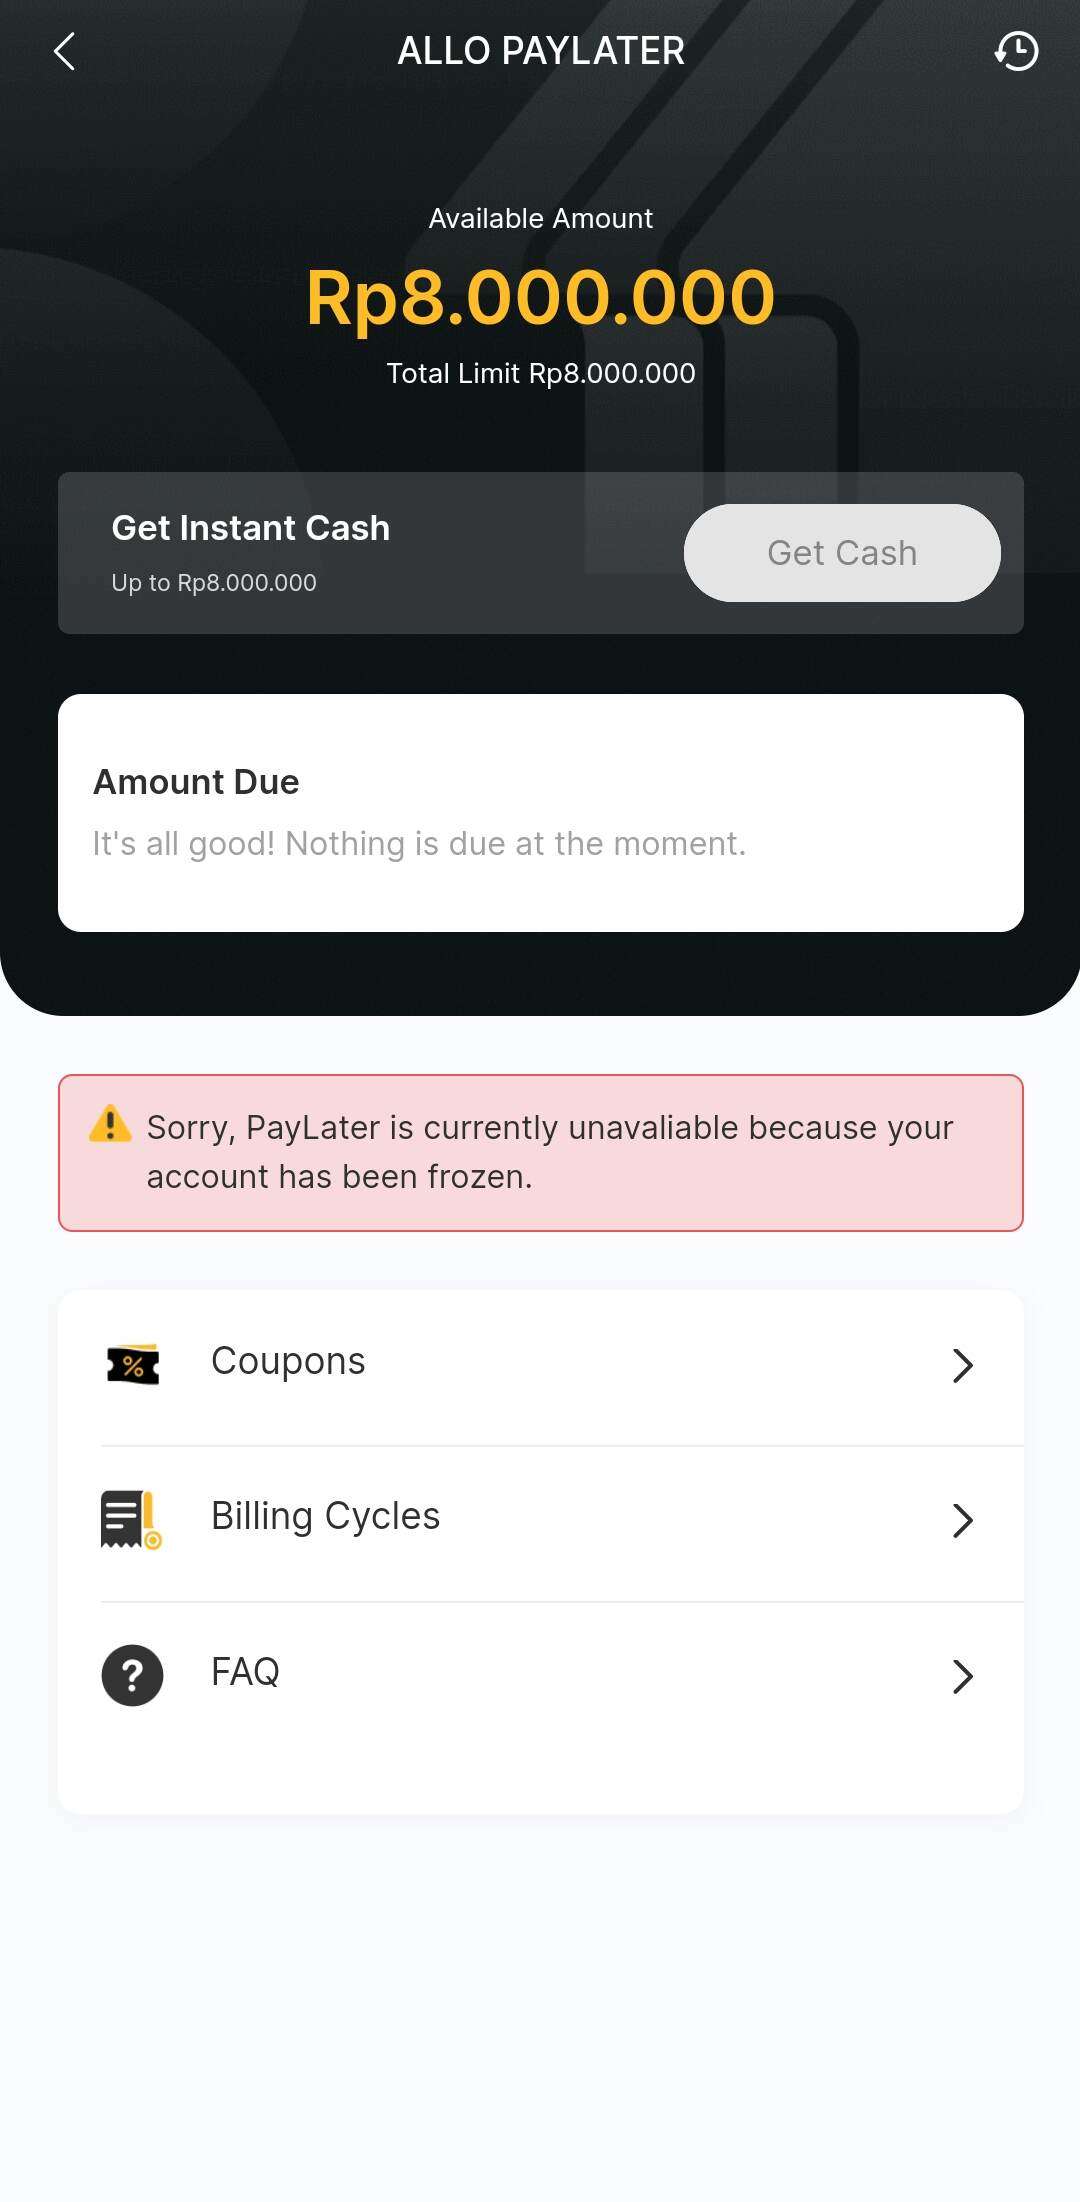Select the Coupons menu item
Screen dimensions: 1080x2202
[541, 1366]
